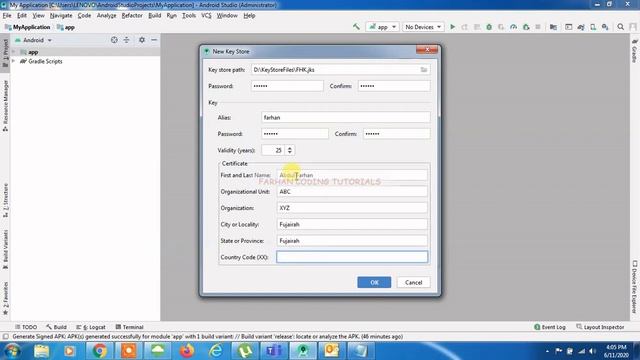640x360 pixels.
Task: Open the Tools menu
Action: pyautogui.click(x=189, y=16)
